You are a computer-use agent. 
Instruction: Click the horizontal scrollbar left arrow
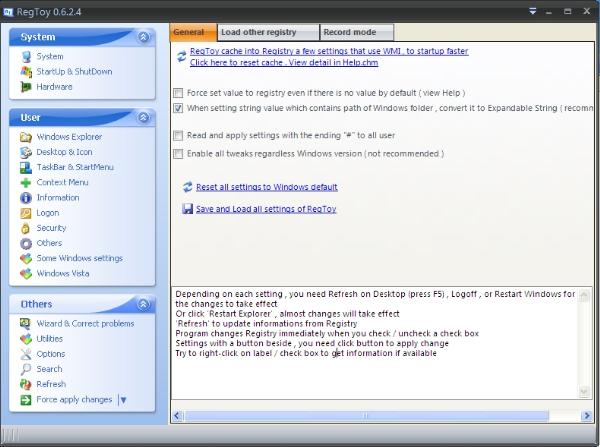(177, 416)
